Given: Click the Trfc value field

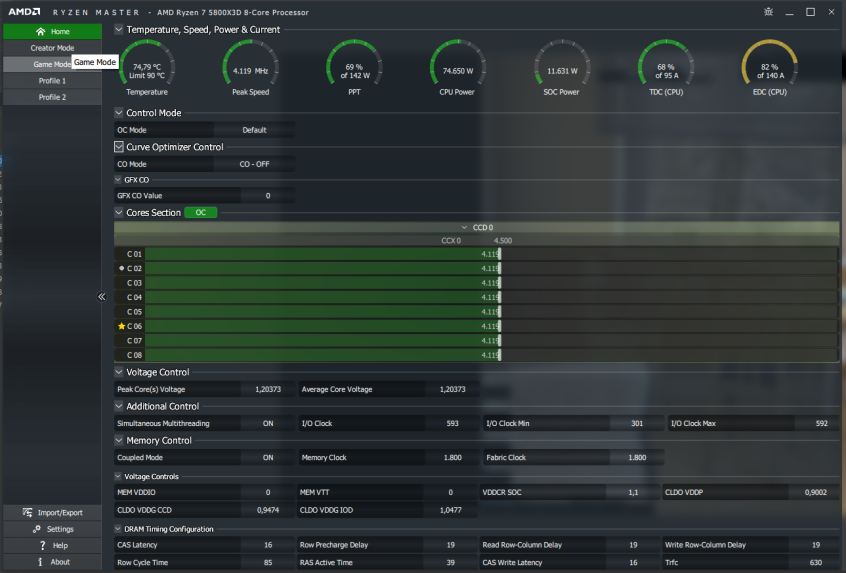Looking at the screenshot, I should 815,562.
